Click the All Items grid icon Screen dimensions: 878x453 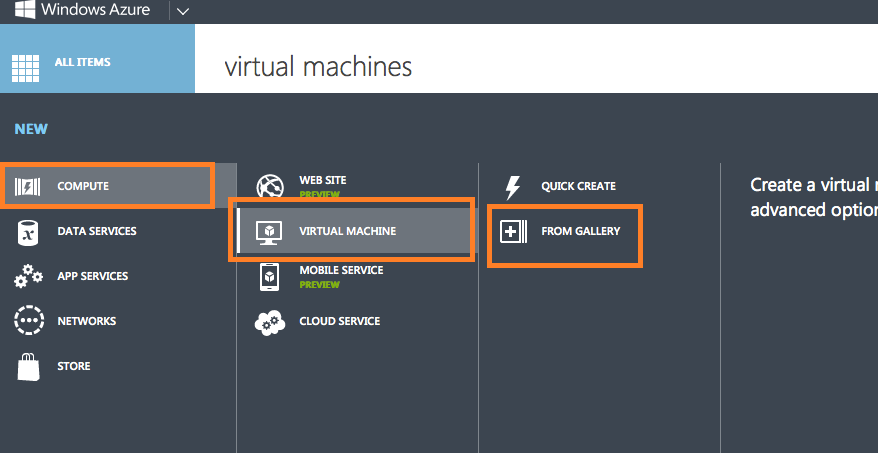pos(25,68)
